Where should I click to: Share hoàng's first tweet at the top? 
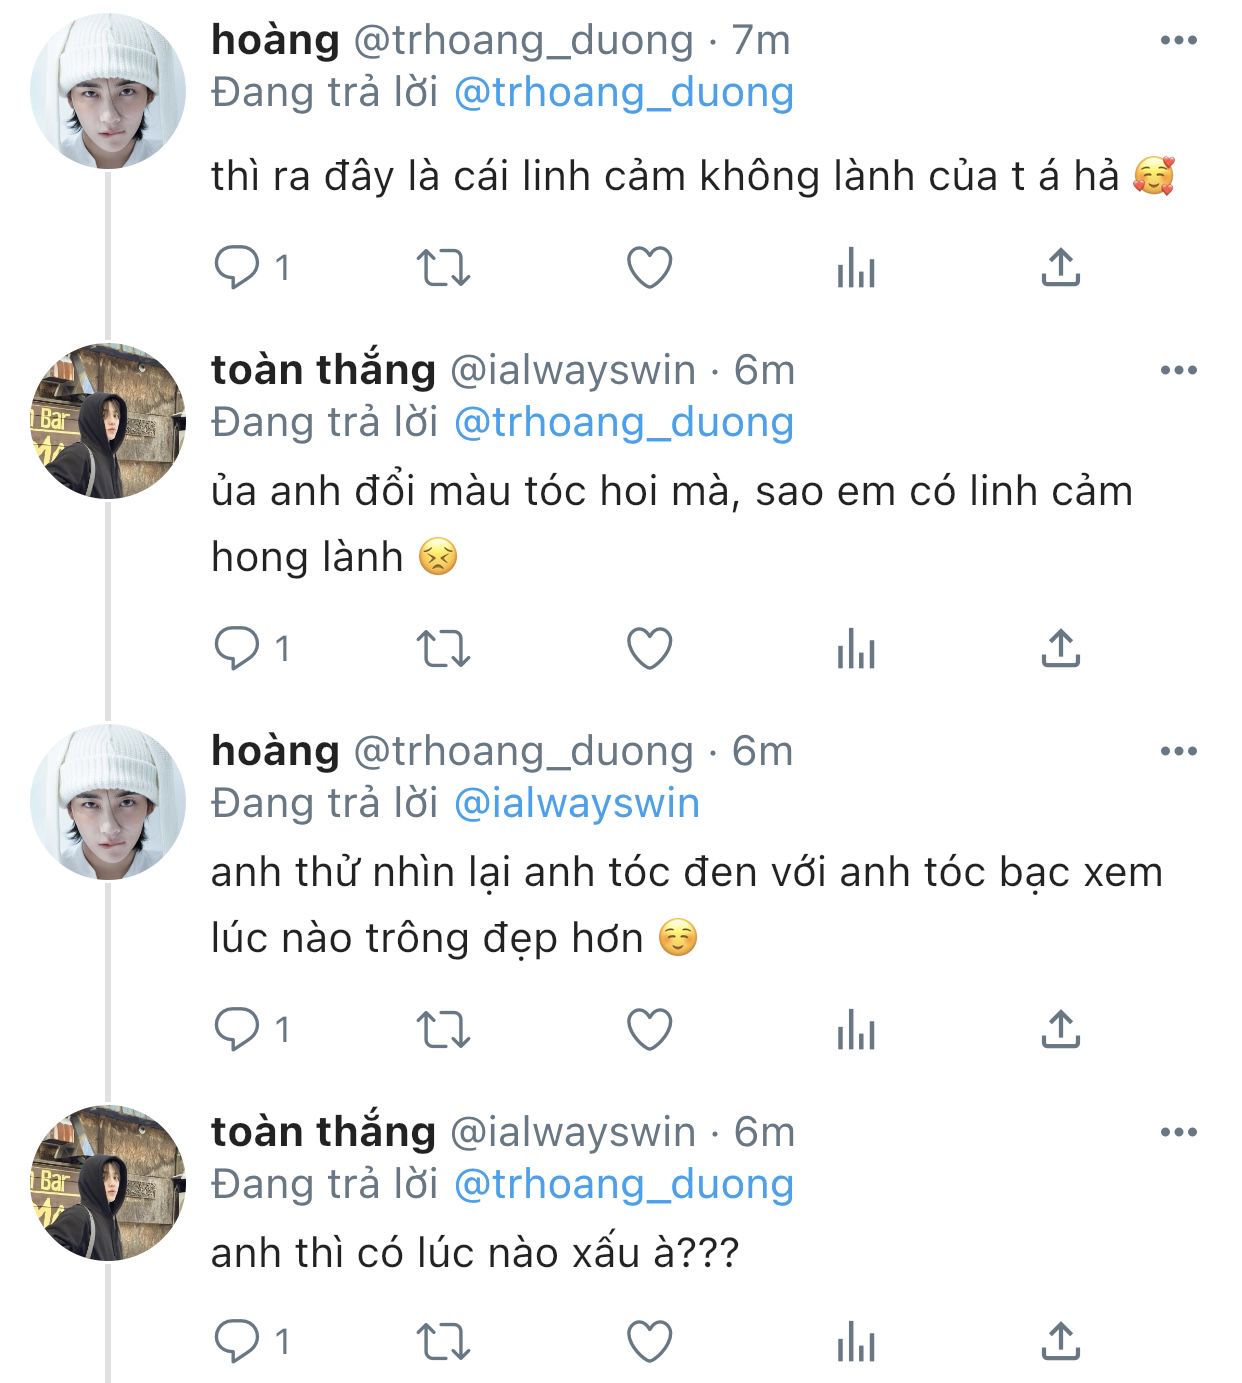point(1060,268)
